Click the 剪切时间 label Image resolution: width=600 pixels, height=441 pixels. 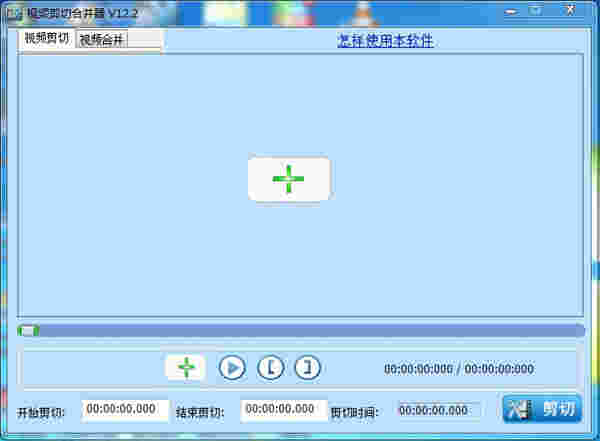click(354, 413)
